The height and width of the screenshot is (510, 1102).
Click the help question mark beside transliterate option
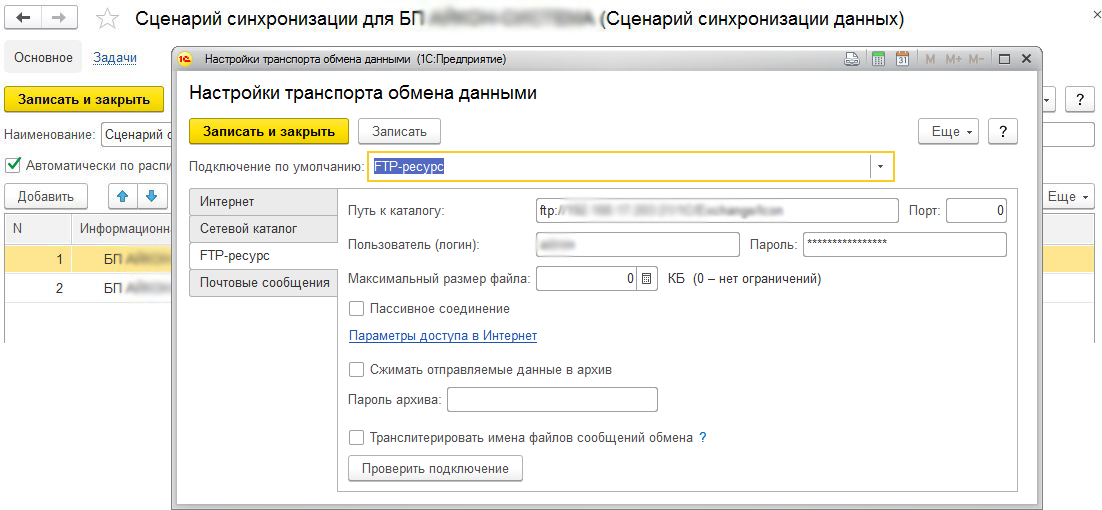pyautogui.click(x=703, y=437)
